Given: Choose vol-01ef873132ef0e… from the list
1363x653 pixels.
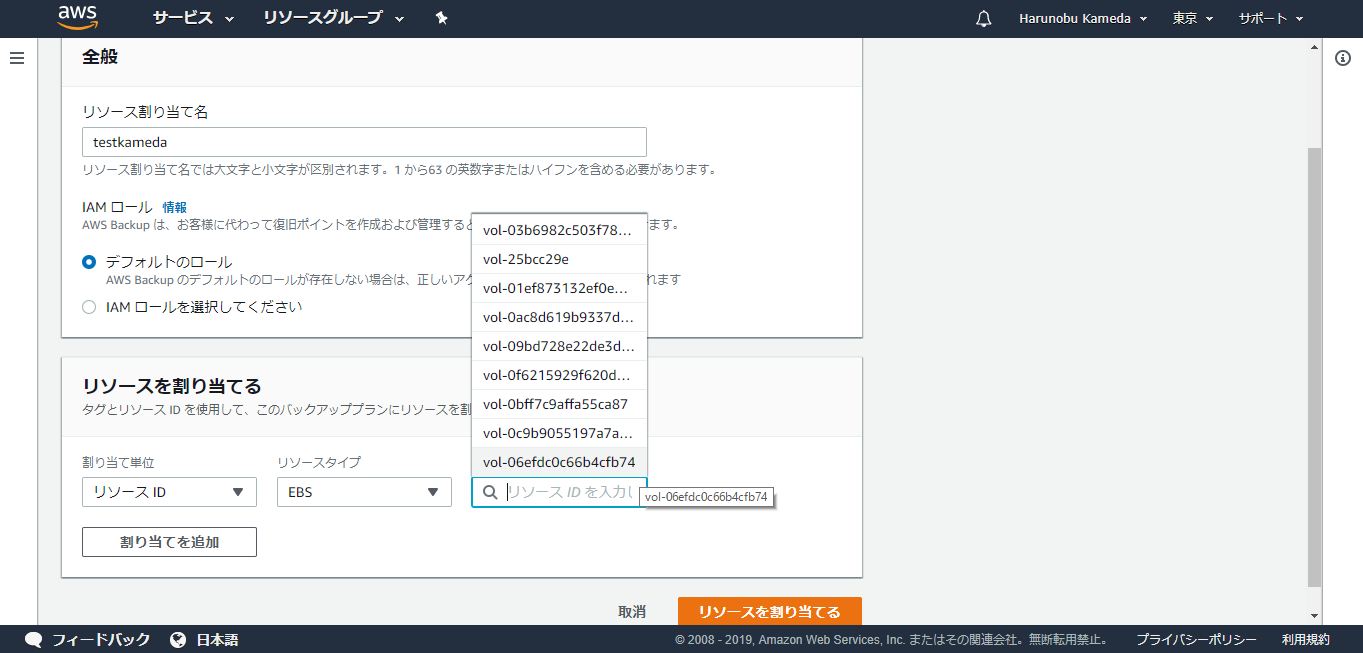Looking at the screenshot, I should point(559,288).
